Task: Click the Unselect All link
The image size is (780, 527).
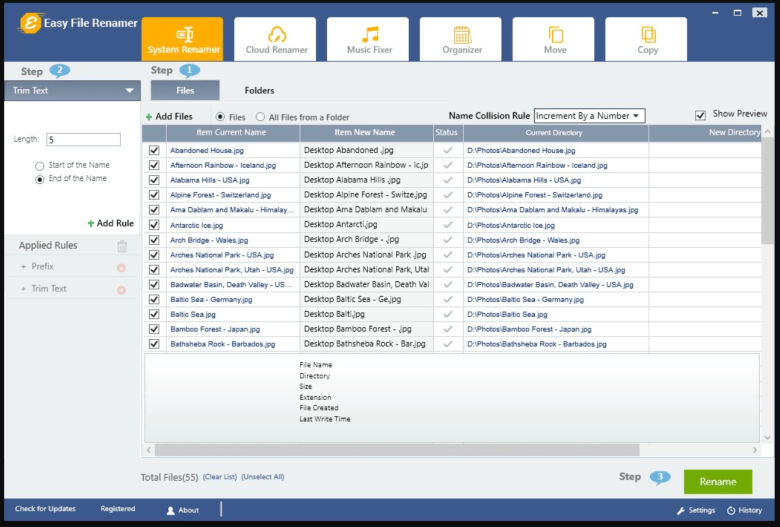Action: 263,477
